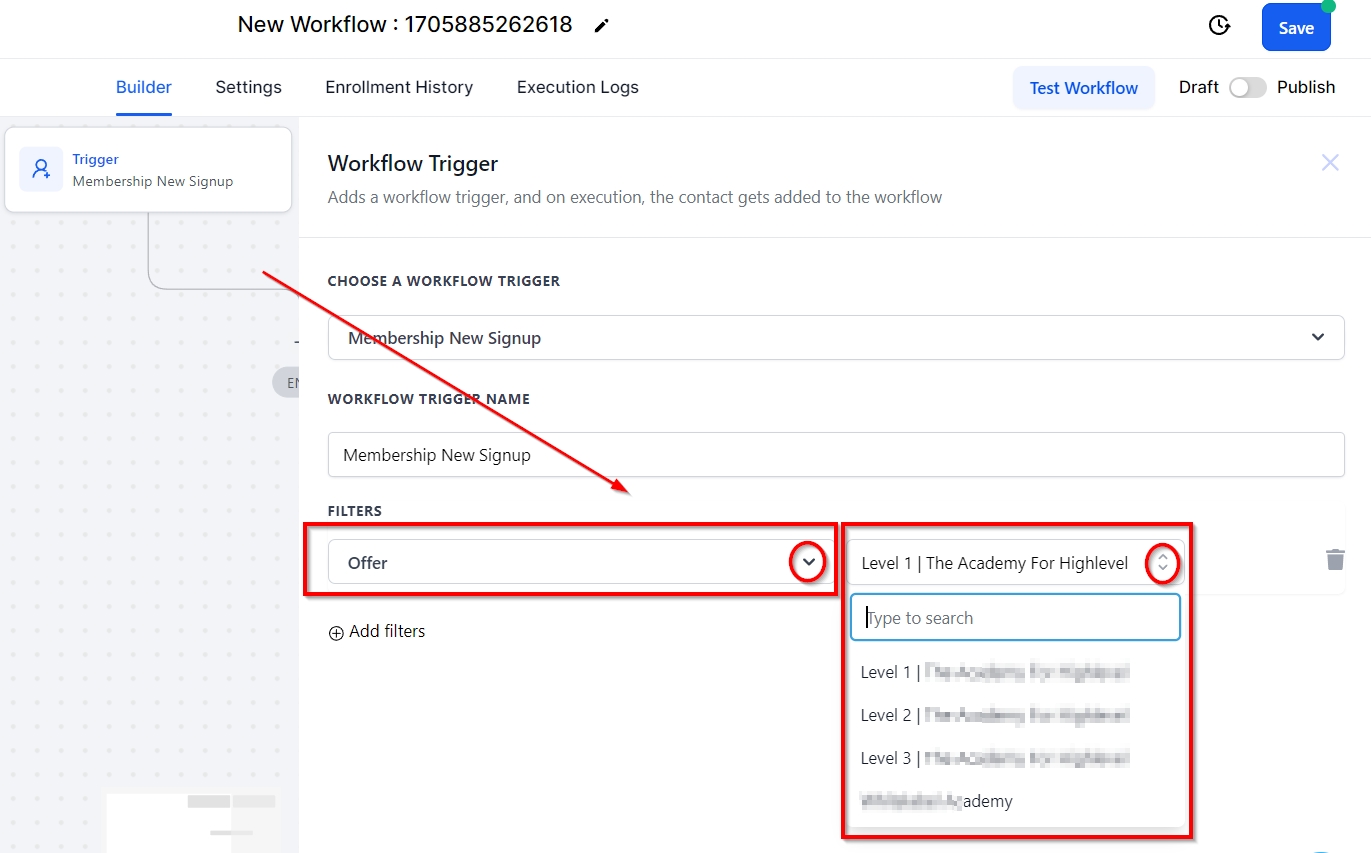Viewport: 1371px width, 853px height.
Task: Click the Workflow Trigger Name text field
Action: [835, 455]
